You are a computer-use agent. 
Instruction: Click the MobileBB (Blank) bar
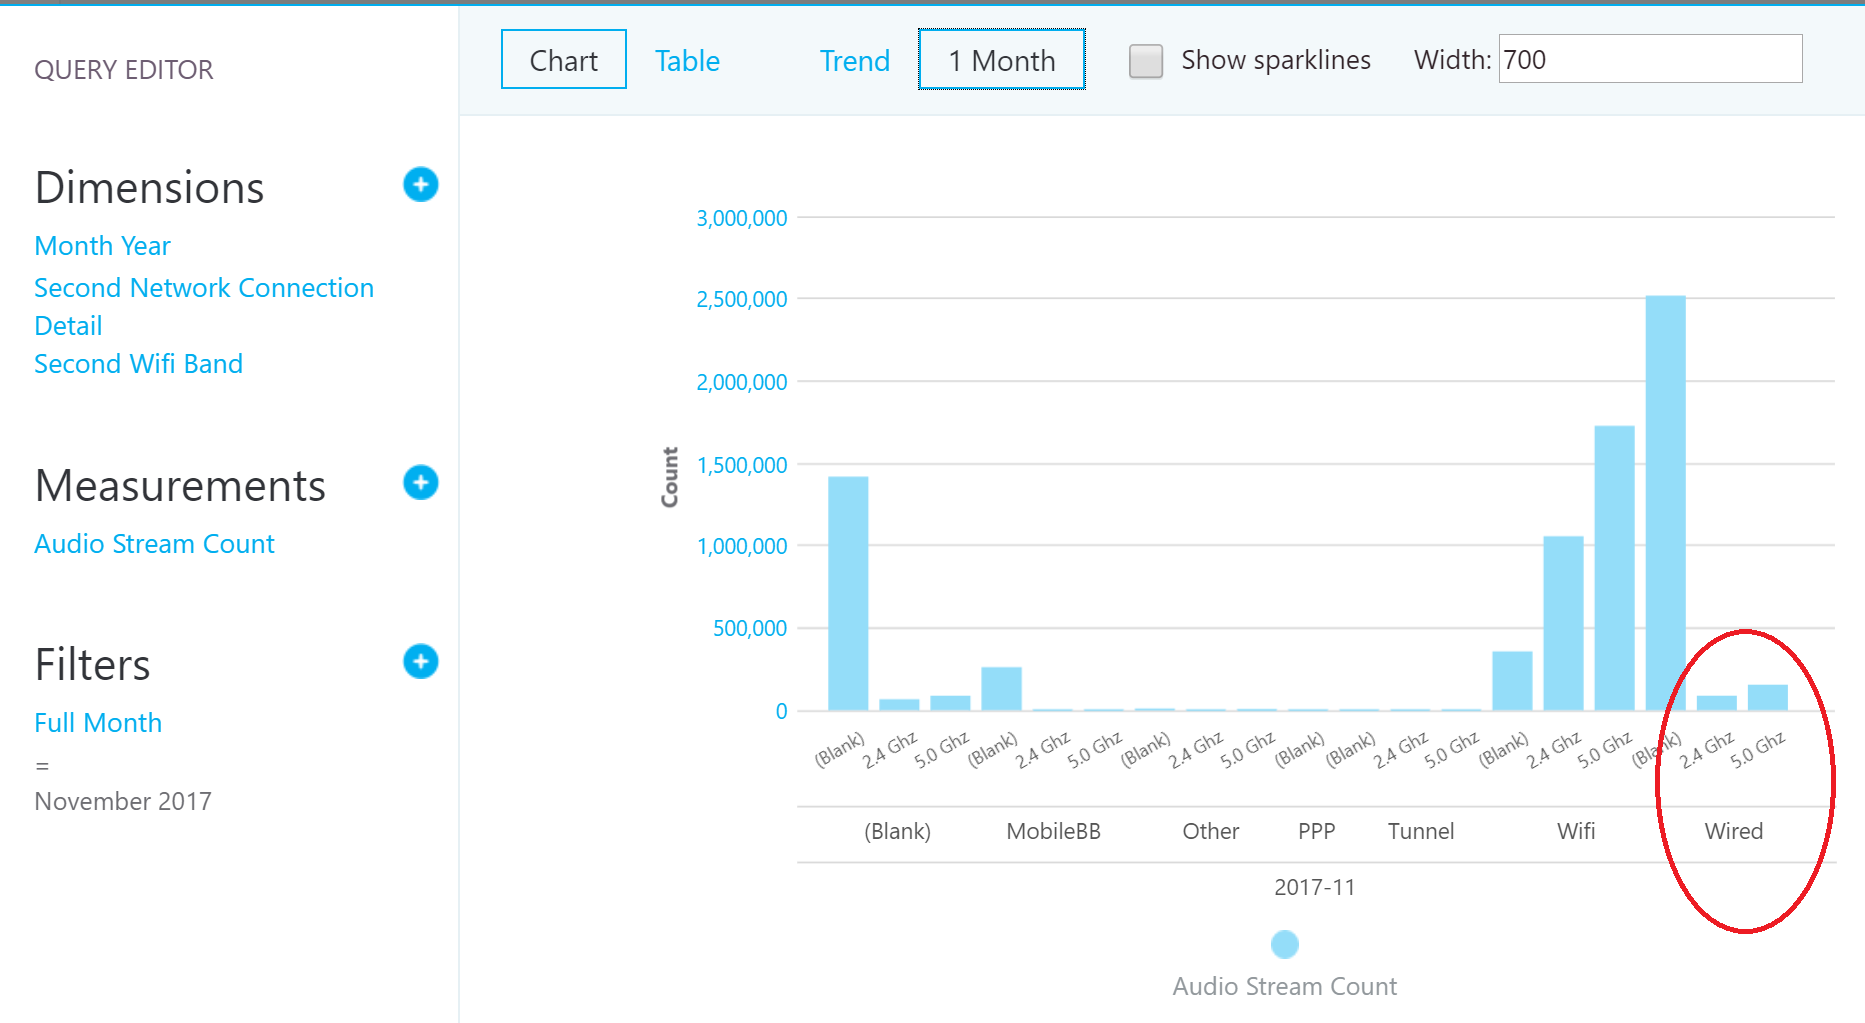pyautogui.click(x=1001, y=689)
